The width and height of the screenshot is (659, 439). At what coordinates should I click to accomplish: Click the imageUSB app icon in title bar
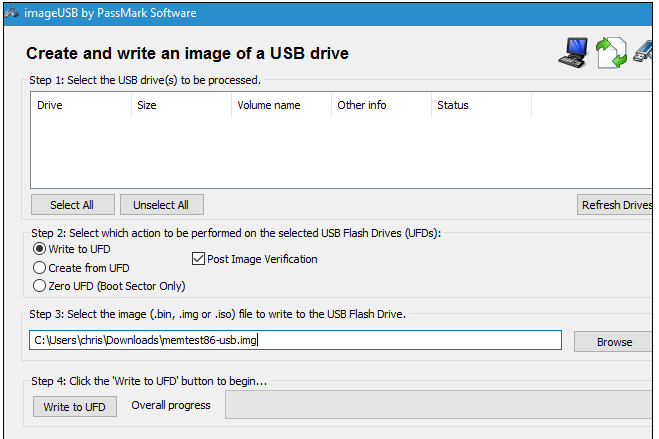pos(11,13)
